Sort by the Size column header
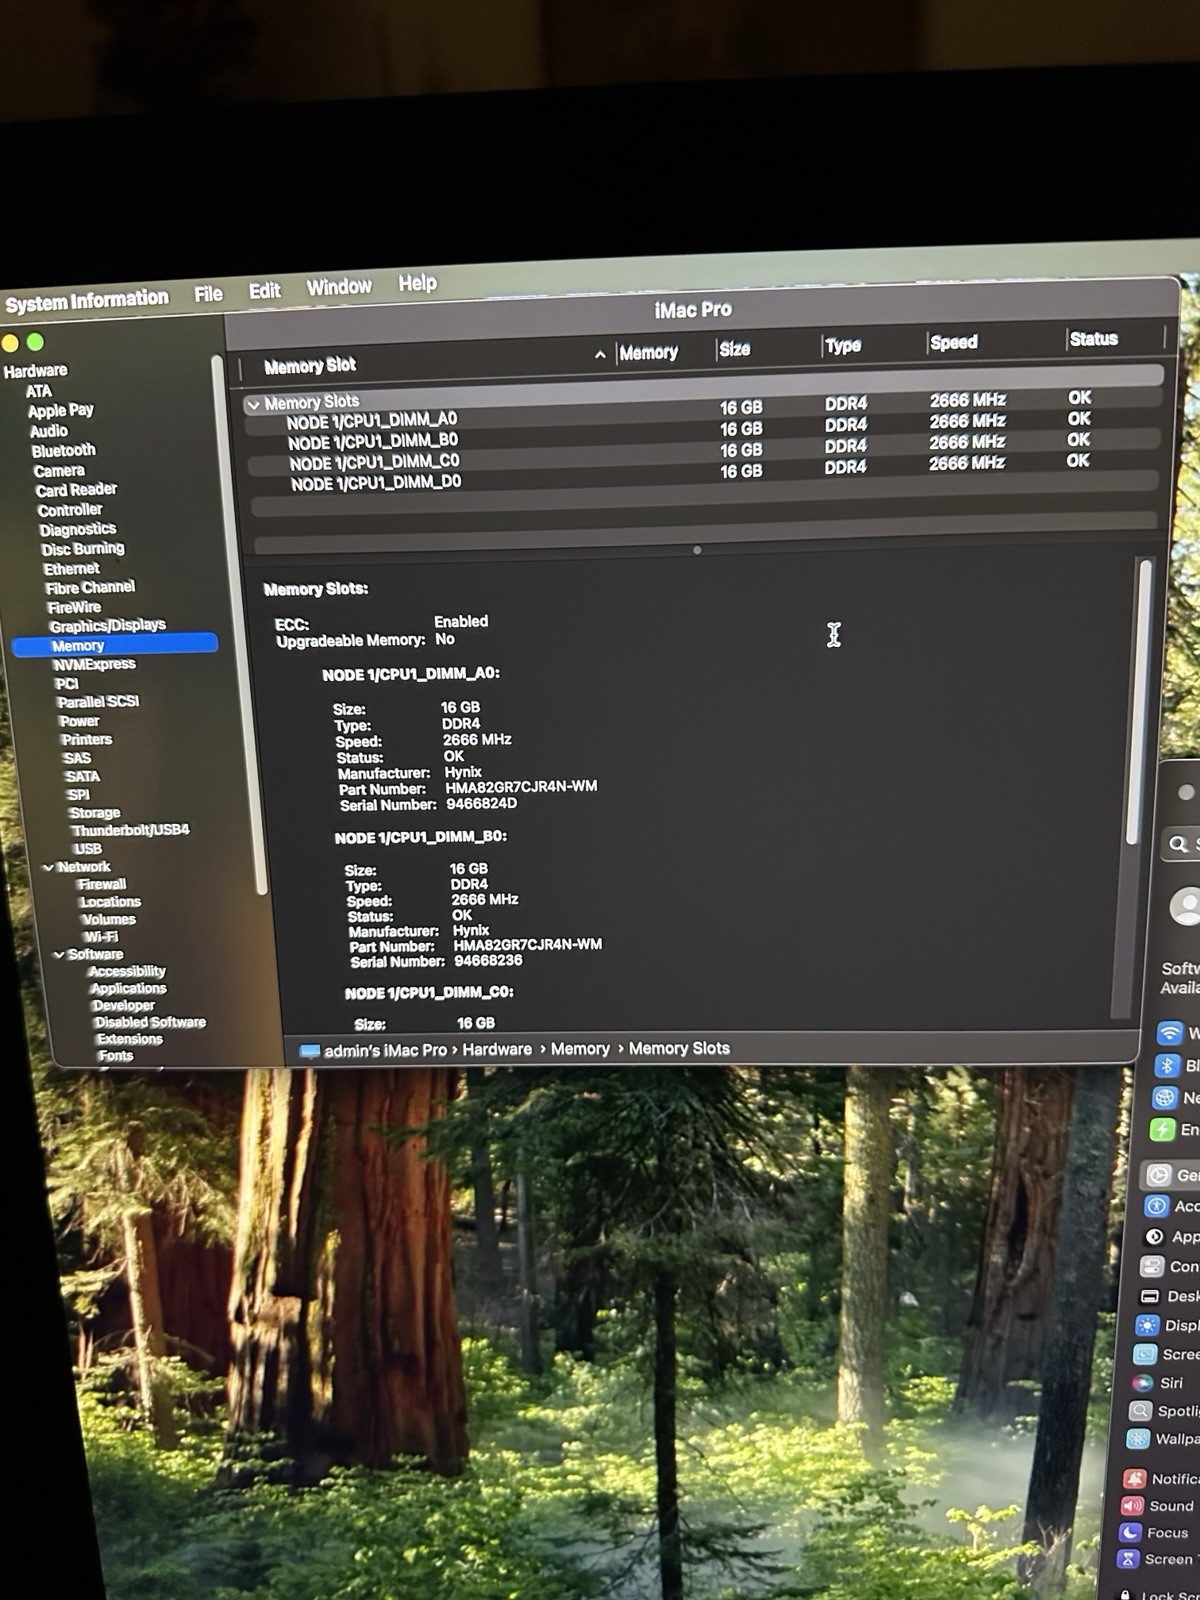Image resolution: width=1200 pixels, height=1600 pixels. [734, 349]
